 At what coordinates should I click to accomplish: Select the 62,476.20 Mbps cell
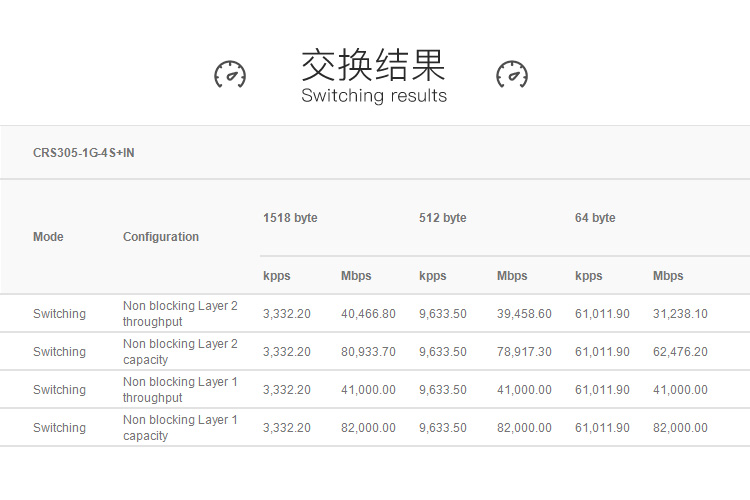[x=680, y=352]
